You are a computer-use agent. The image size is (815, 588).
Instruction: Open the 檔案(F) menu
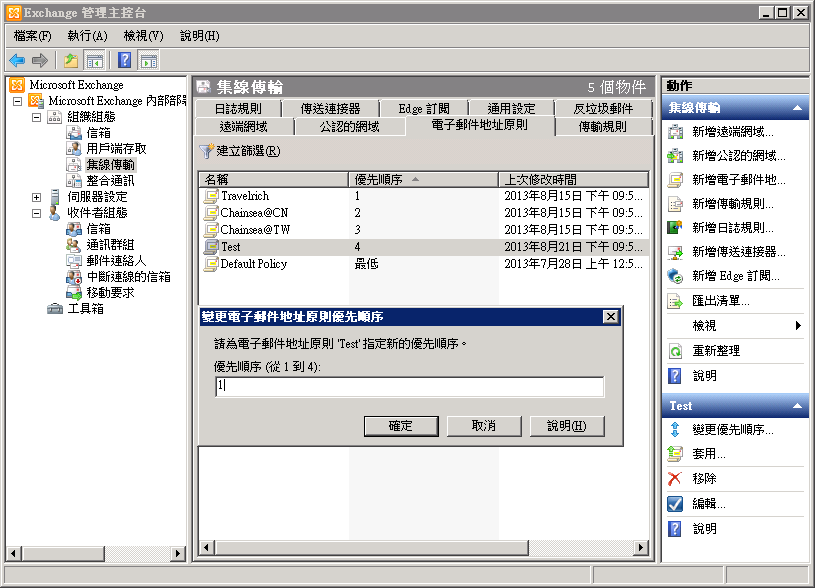point(32,36)
